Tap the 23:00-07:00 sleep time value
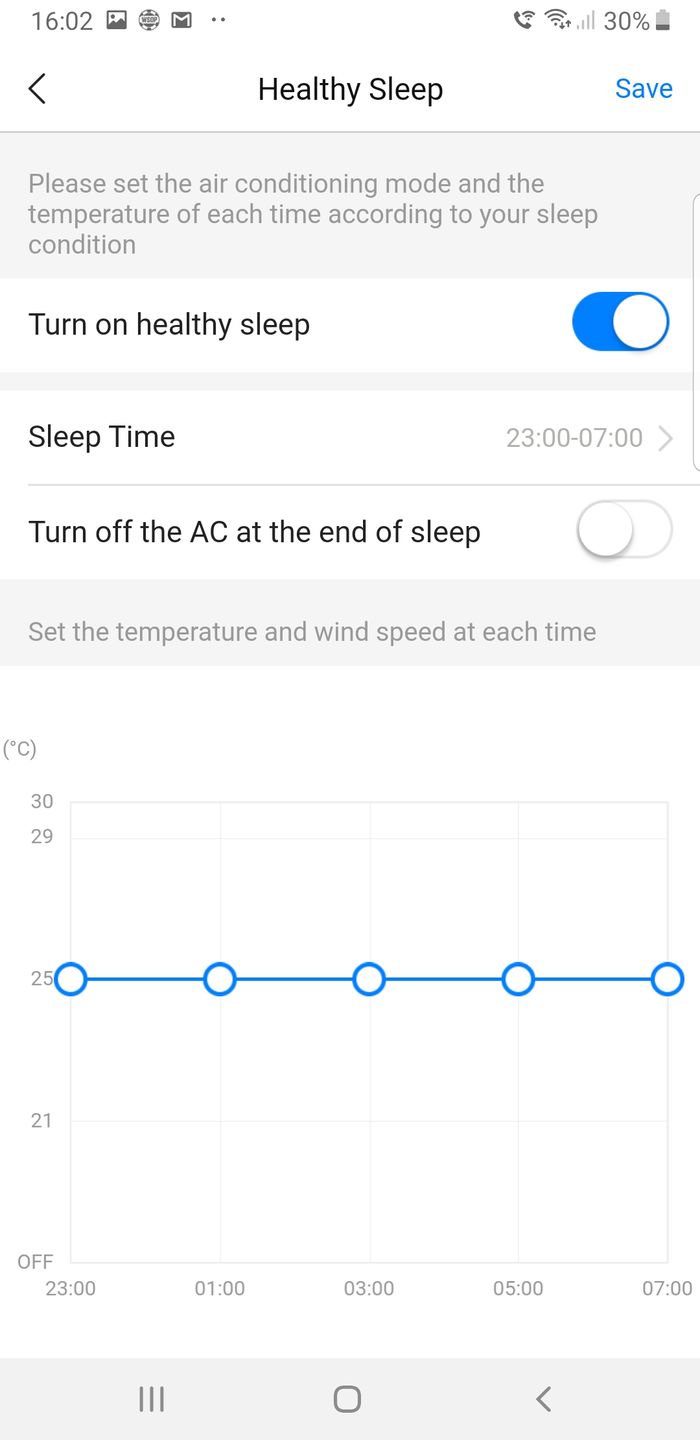Viewport: 700px width, 1440px height. point(574,438)
